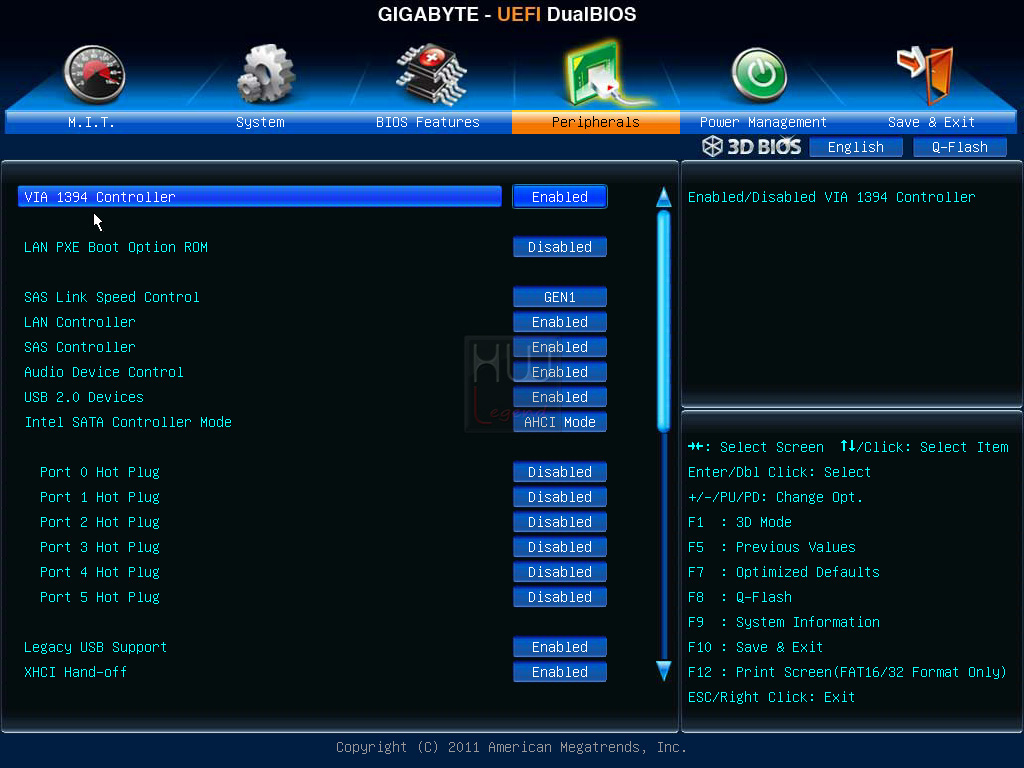This screenshot has height=768, width=1024.
Task: Select Intel SATA Controller Mode label
Action: [128, 422]
